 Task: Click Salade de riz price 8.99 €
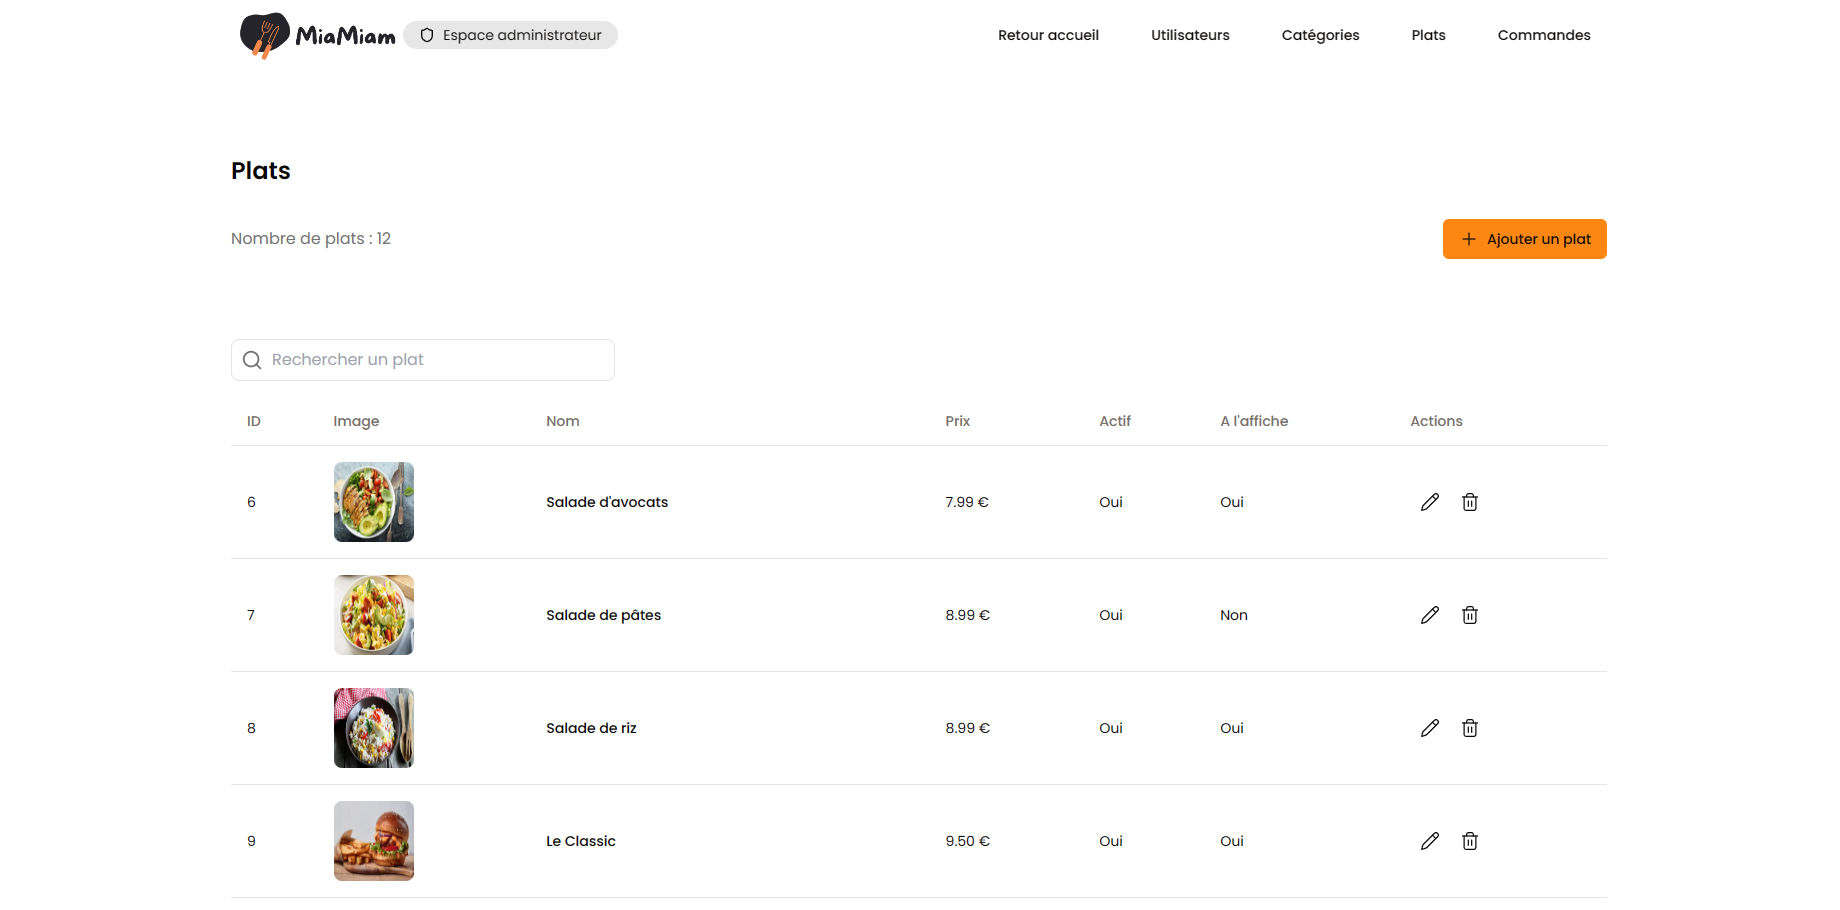(x=968, y=728)
